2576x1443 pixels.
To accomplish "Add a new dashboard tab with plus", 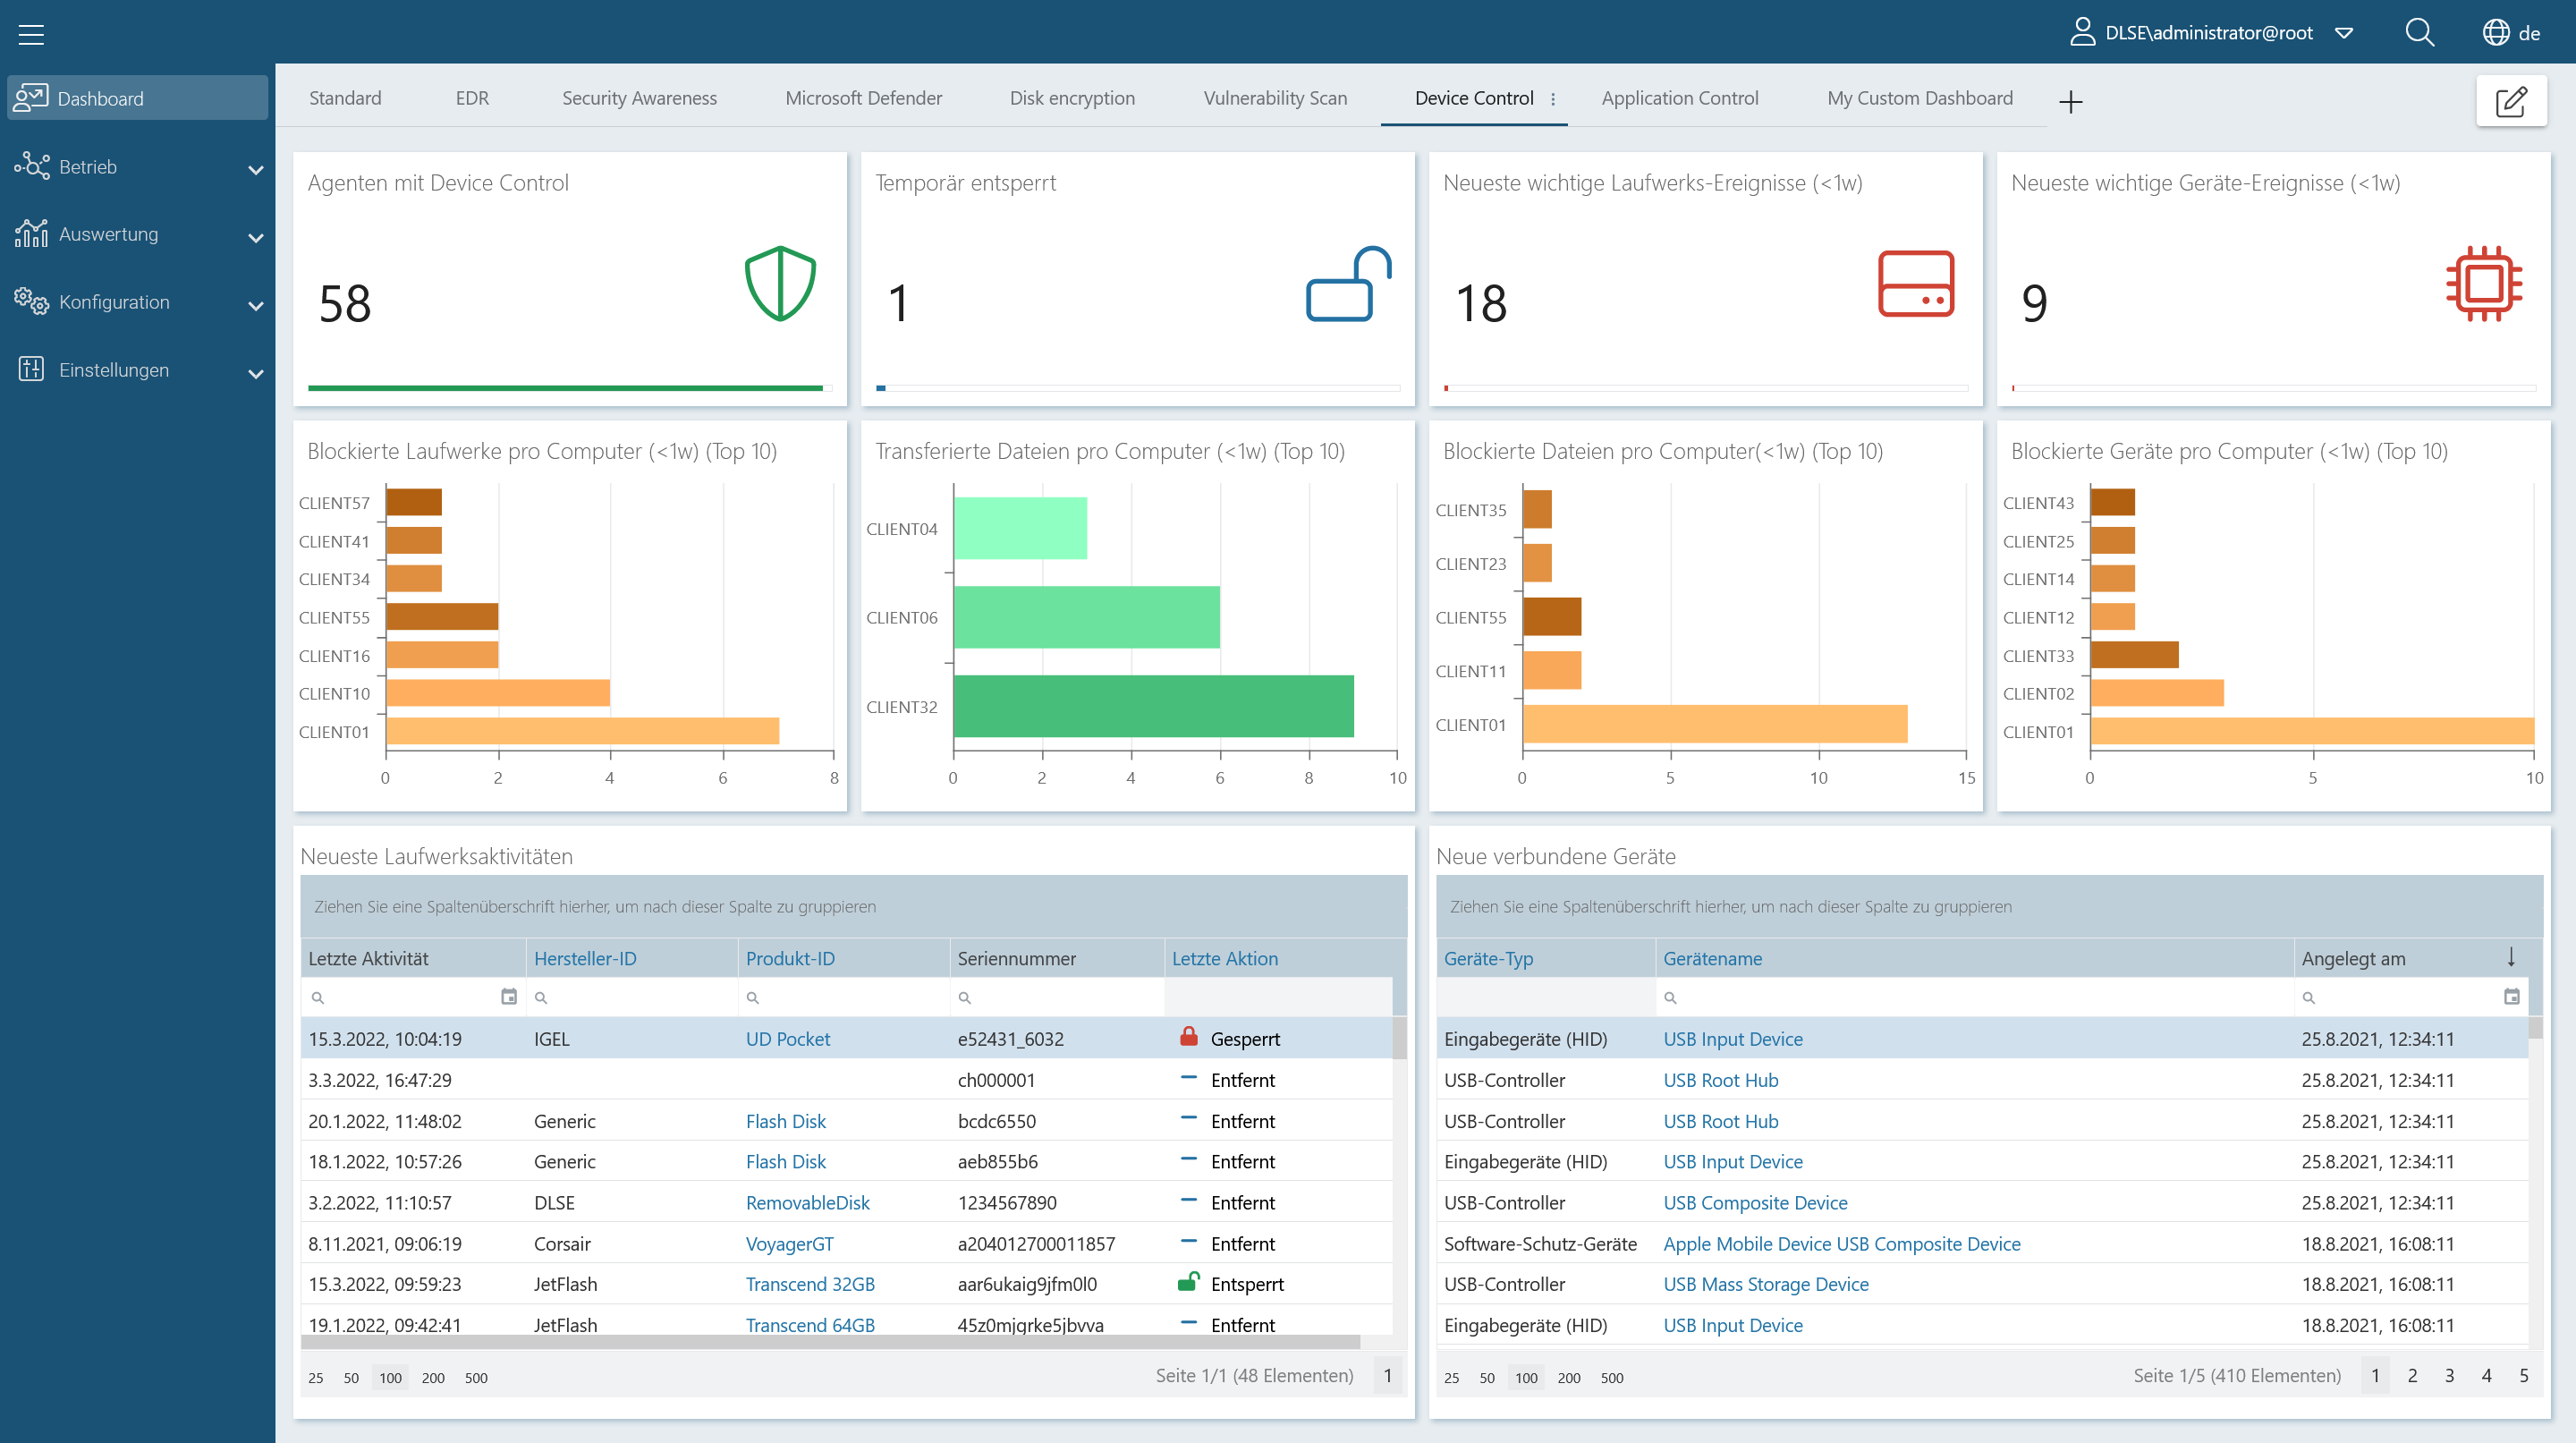I will click(2071, 101).
